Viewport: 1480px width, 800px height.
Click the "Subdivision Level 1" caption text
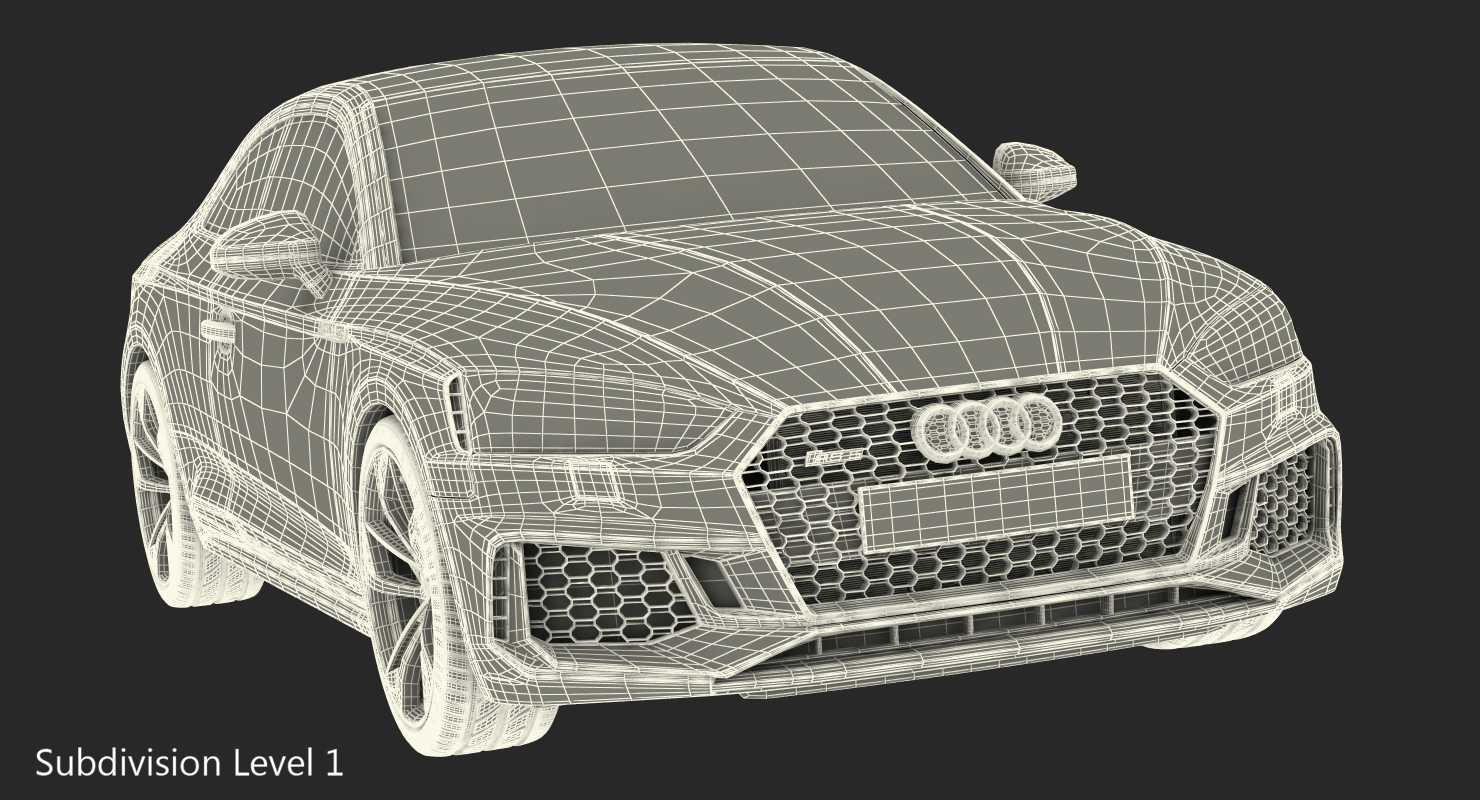click(x=190, y=764)
